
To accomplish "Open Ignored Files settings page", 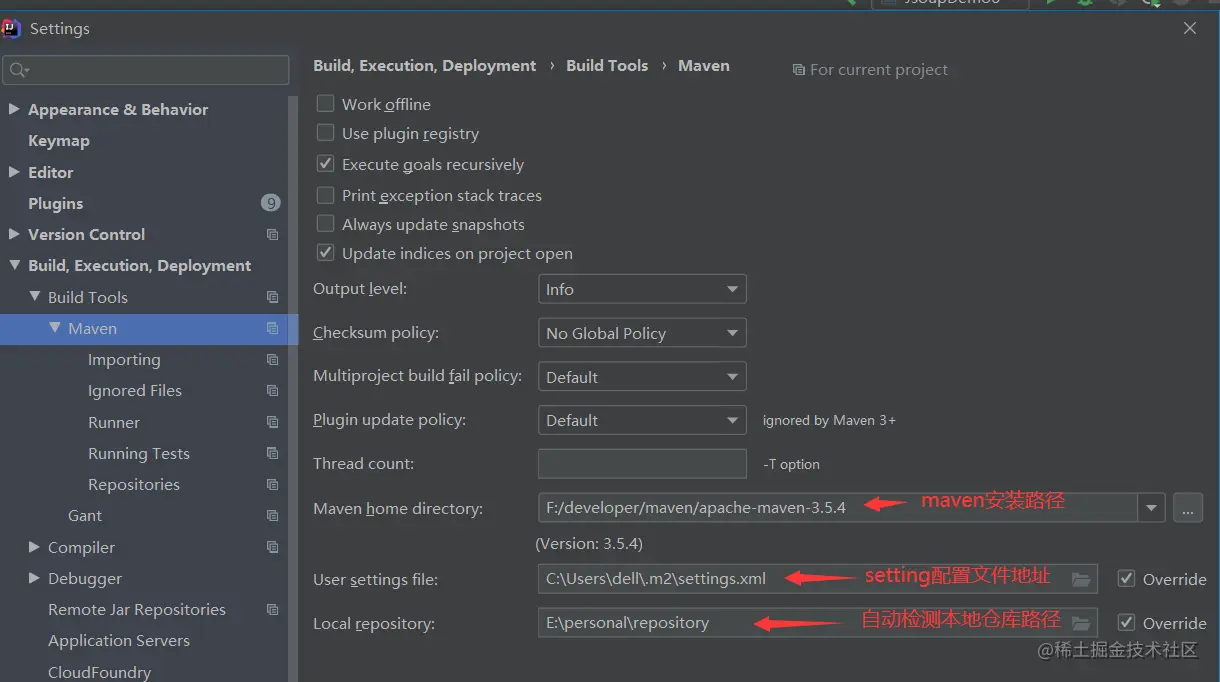I will pos(135,391).
